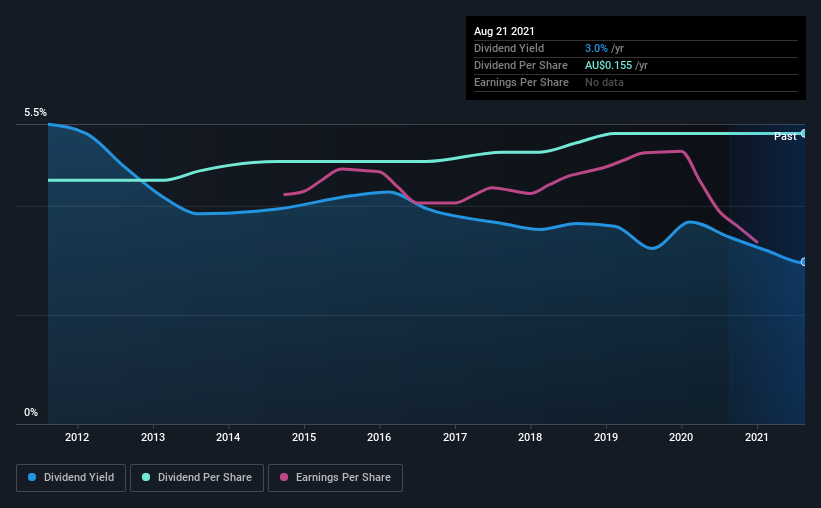Screen dimensions: 821x508
Task: Select the 2012 tick on the x-axis
Action: coord(77,437)
